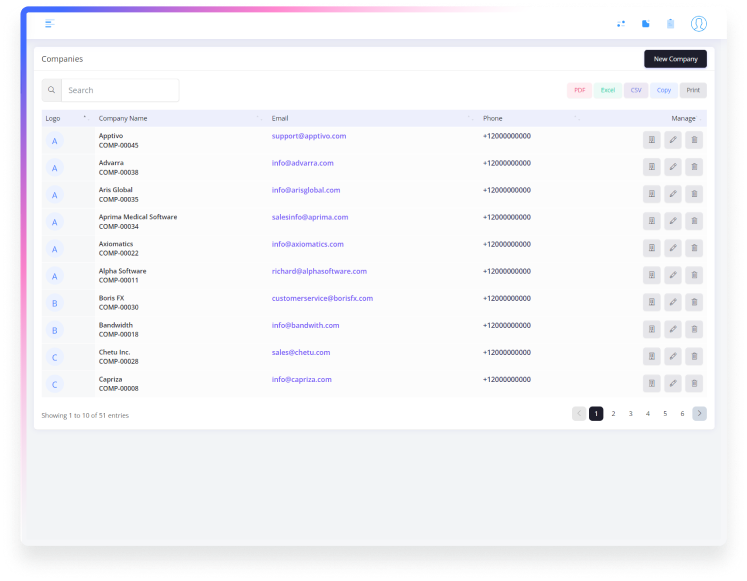Click the New Company button
The image size is (747, 581).
tap(676, 59)
